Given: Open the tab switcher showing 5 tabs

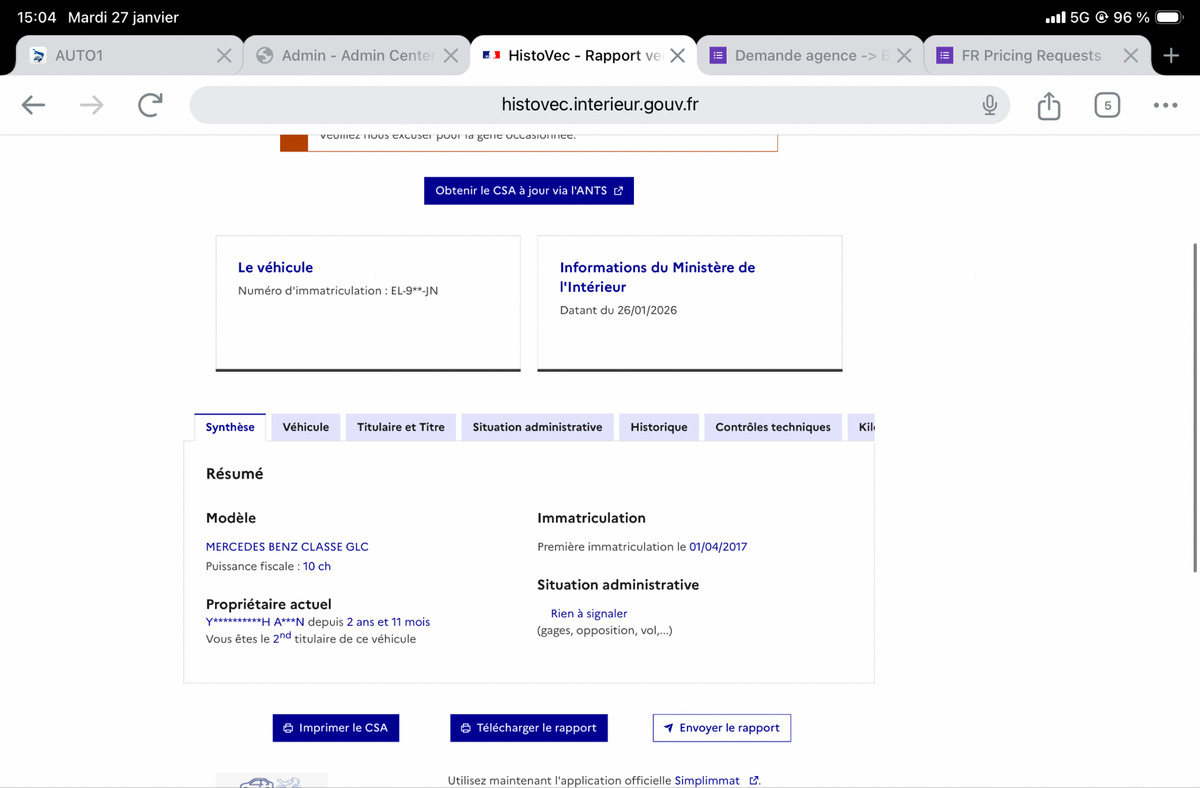Looking at the screenshot, I should click(x=1106, y=105).
